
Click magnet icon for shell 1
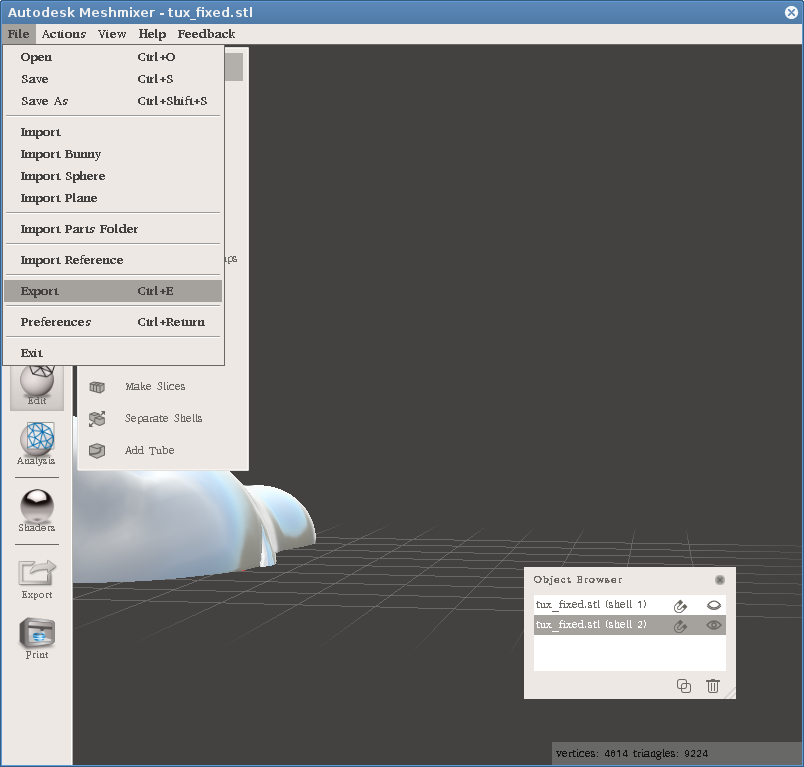pyautogui.click(x=680, y=605)
